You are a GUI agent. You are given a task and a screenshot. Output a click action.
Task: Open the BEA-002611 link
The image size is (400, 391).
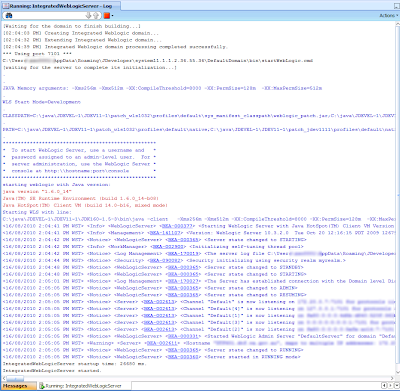(x=162, y=343)
